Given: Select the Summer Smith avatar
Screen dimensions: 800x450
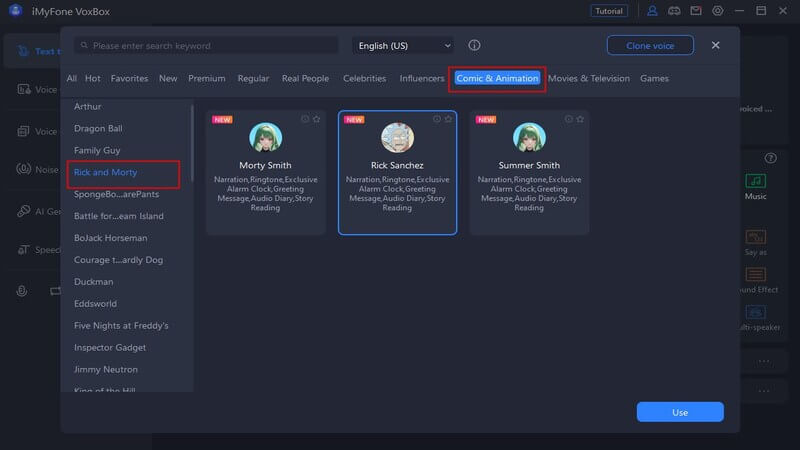Looking at the screenshot, I should click(529, 137).
